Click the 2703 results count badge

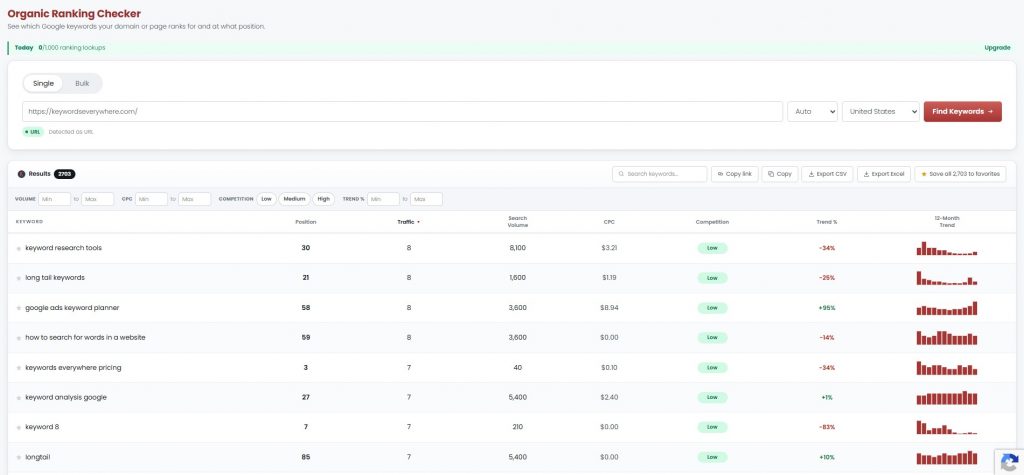click(65, 174)
